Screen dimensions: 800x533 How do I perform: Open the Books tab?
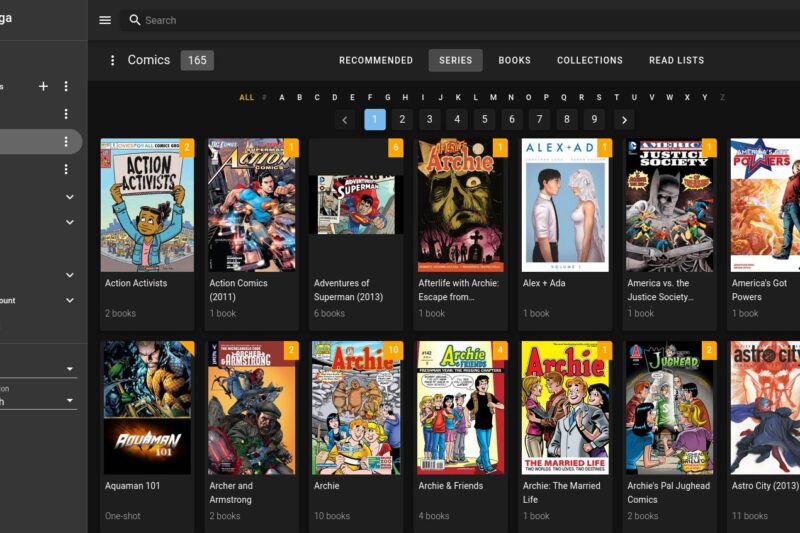(x=514, y=60)
